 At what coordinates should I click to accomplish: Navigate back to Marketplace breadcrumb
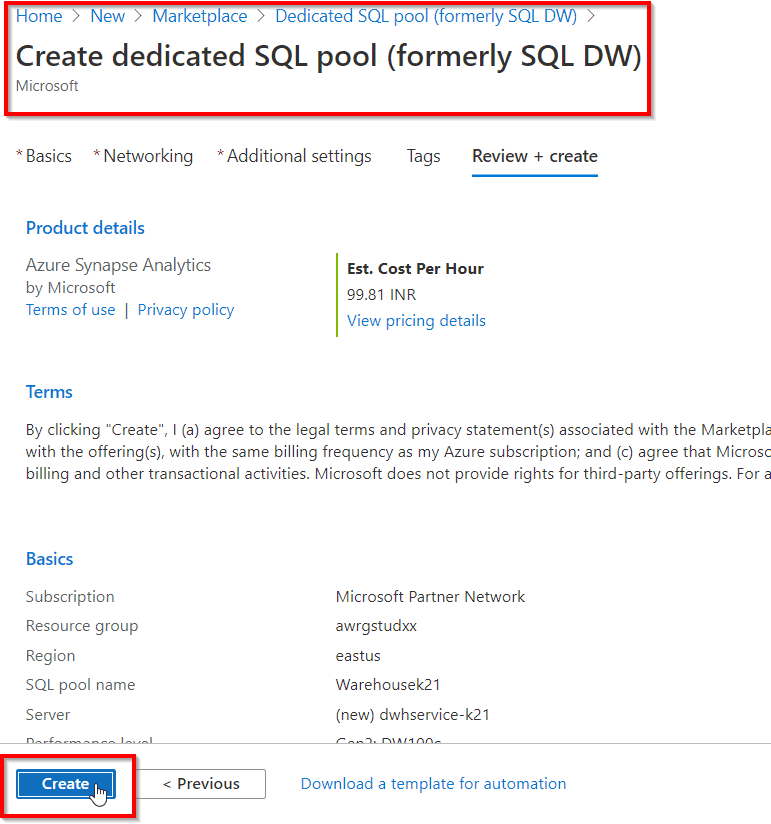(199, 16)
